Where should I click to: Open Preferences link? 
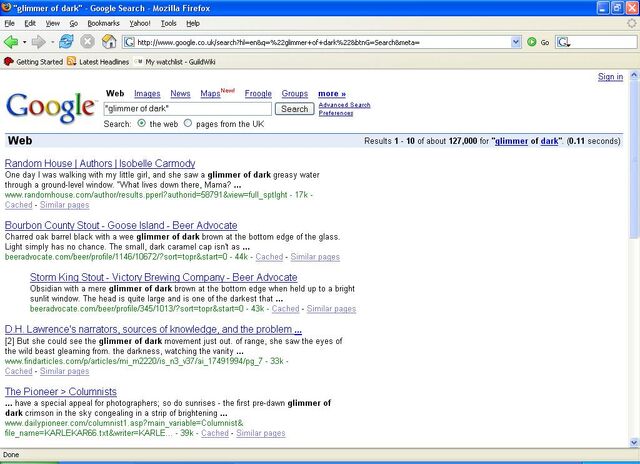[336, 113]
